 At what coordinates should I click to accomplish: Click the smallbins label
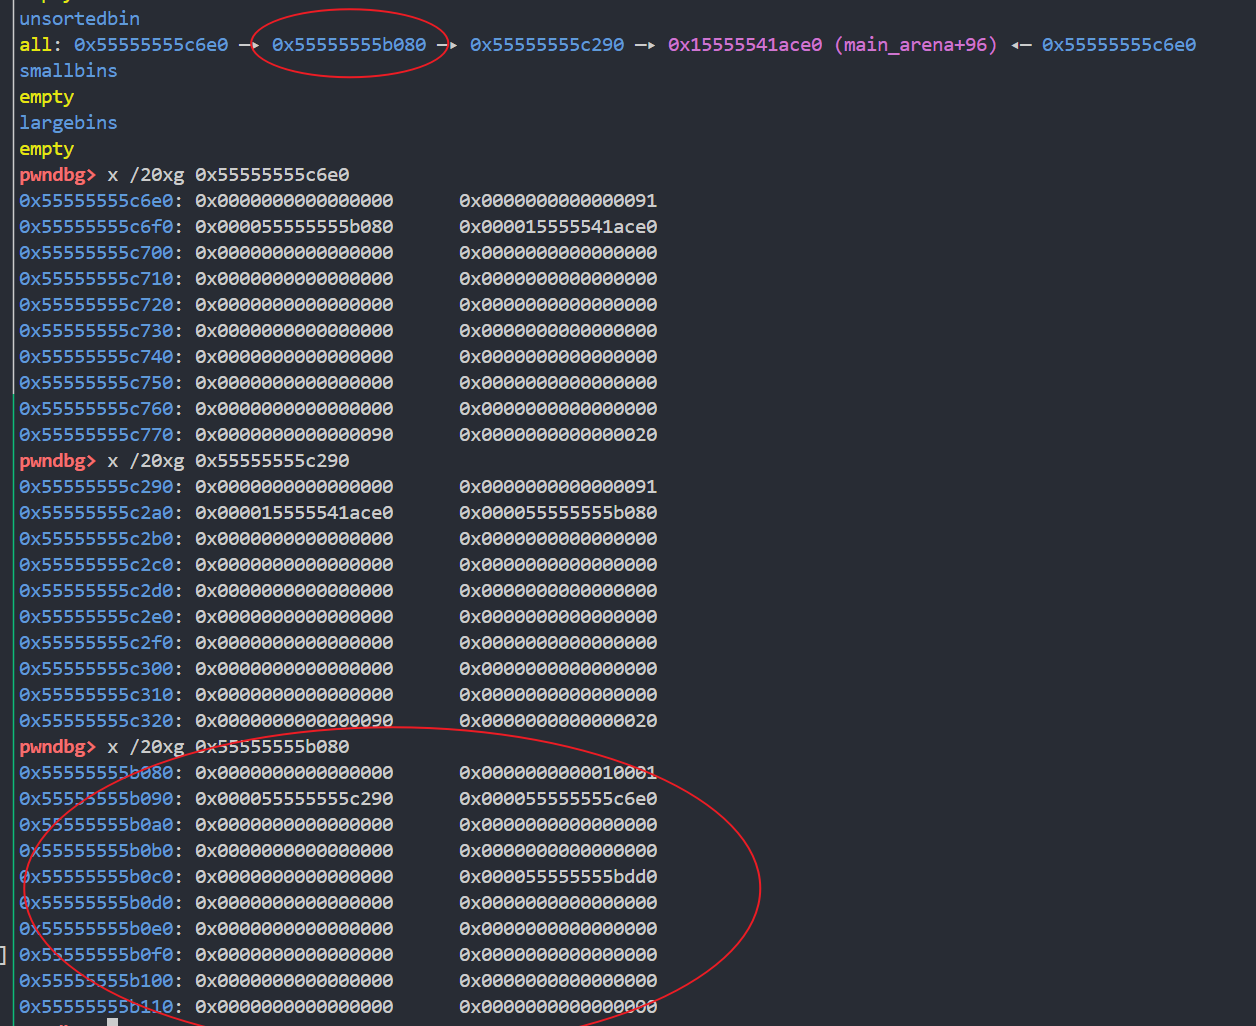pyautogui.click(x=67, y=70)
